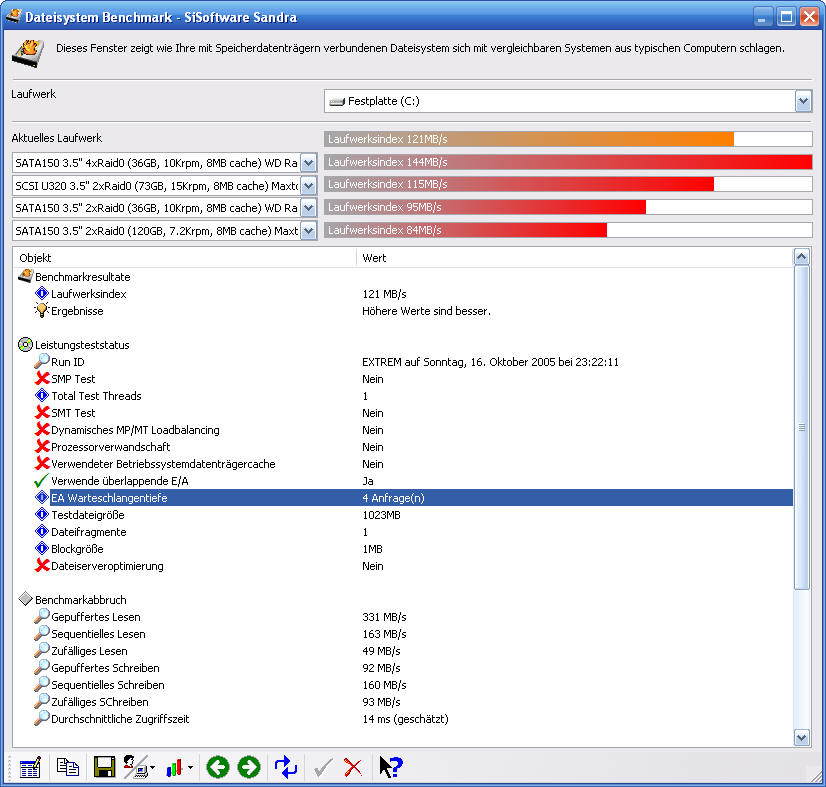Select the Zufälliges SChreiben row
Image resolution: width=826 pixels, height=787 pixels.
[414, 702]
